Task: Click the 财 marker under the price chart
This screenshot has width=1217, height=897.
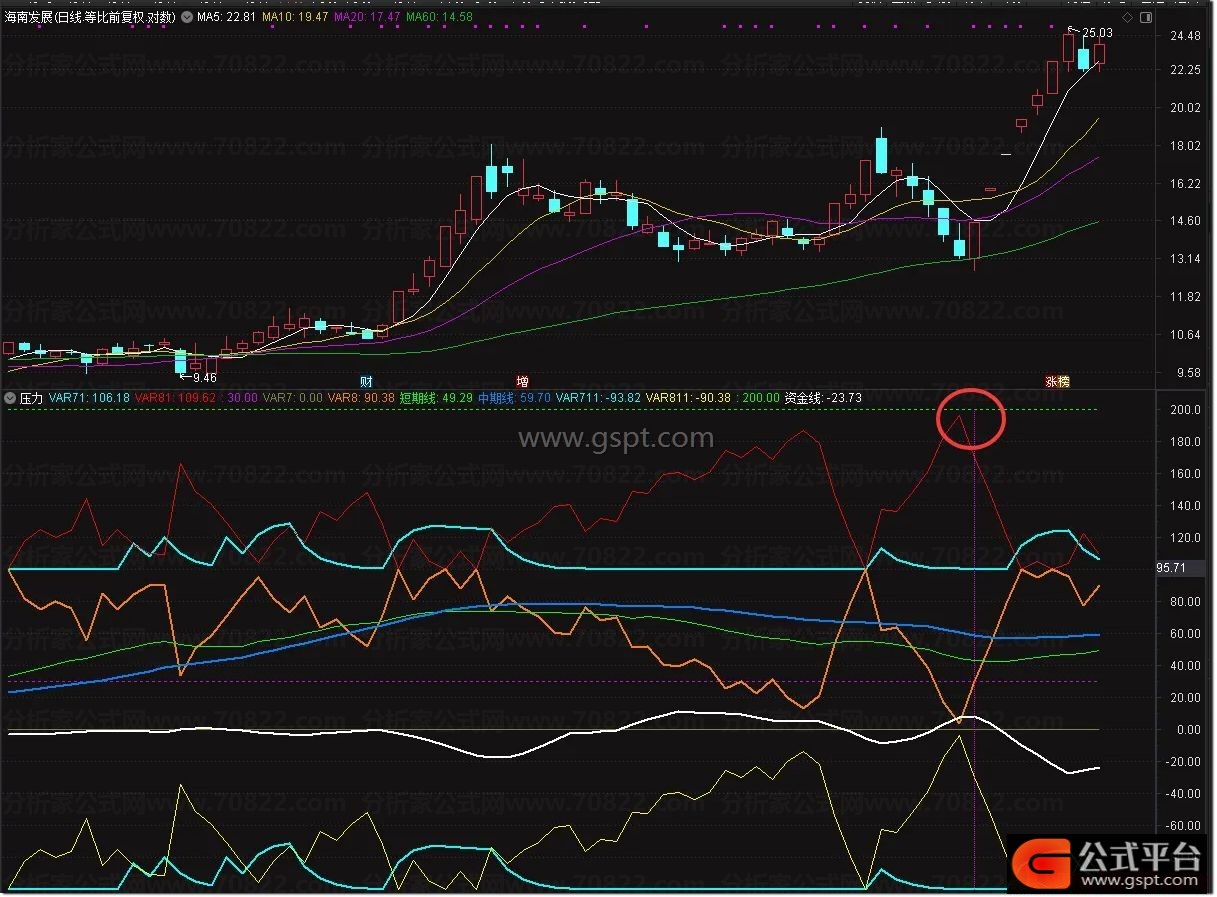Action: coord(366,381)
